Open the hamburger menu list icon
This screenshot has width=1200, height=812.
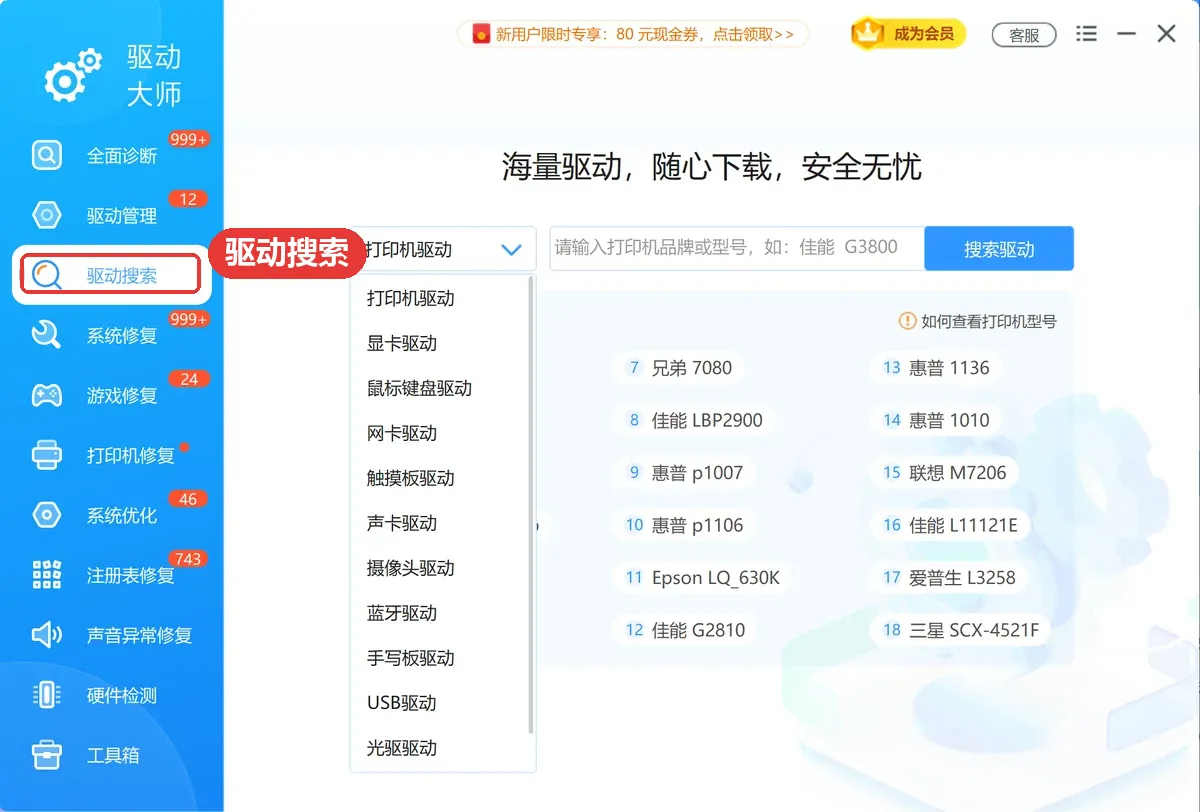click(1086, 34)
